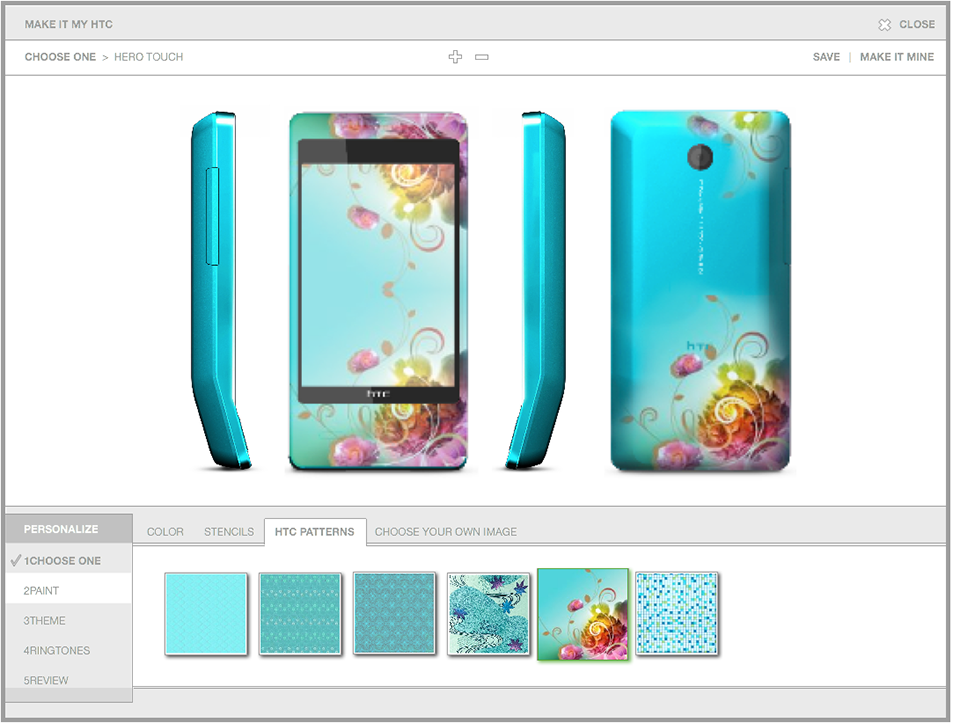Click the close X icon
Viewport: 953px width, 723px height.
(x=884, y=24)
